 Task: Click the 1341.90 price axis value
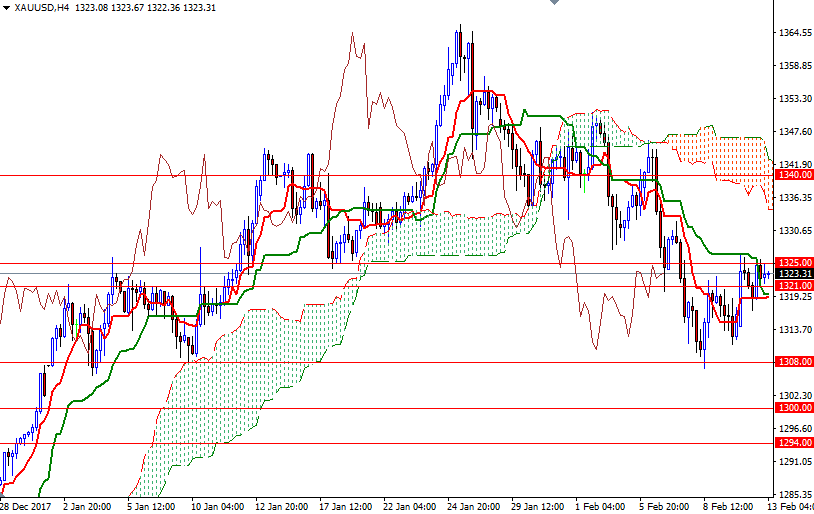click(x=795, y=165)
